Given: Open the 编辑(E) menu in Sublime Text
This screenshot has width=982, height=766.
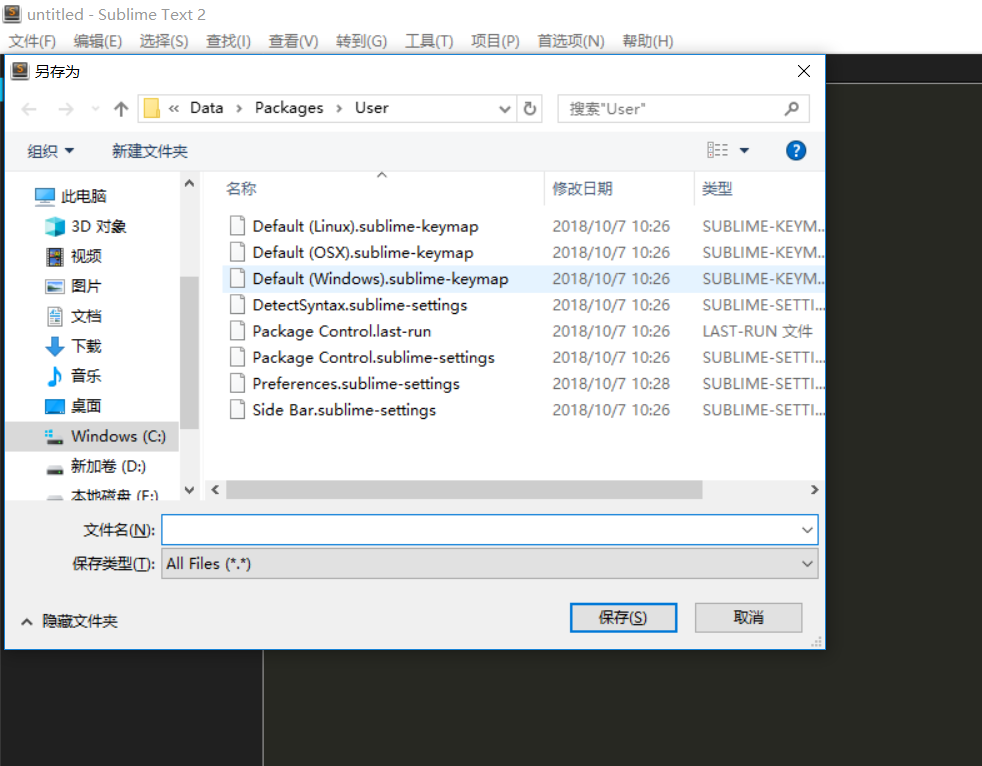Looking at the screenshot, I should point(98,41).
